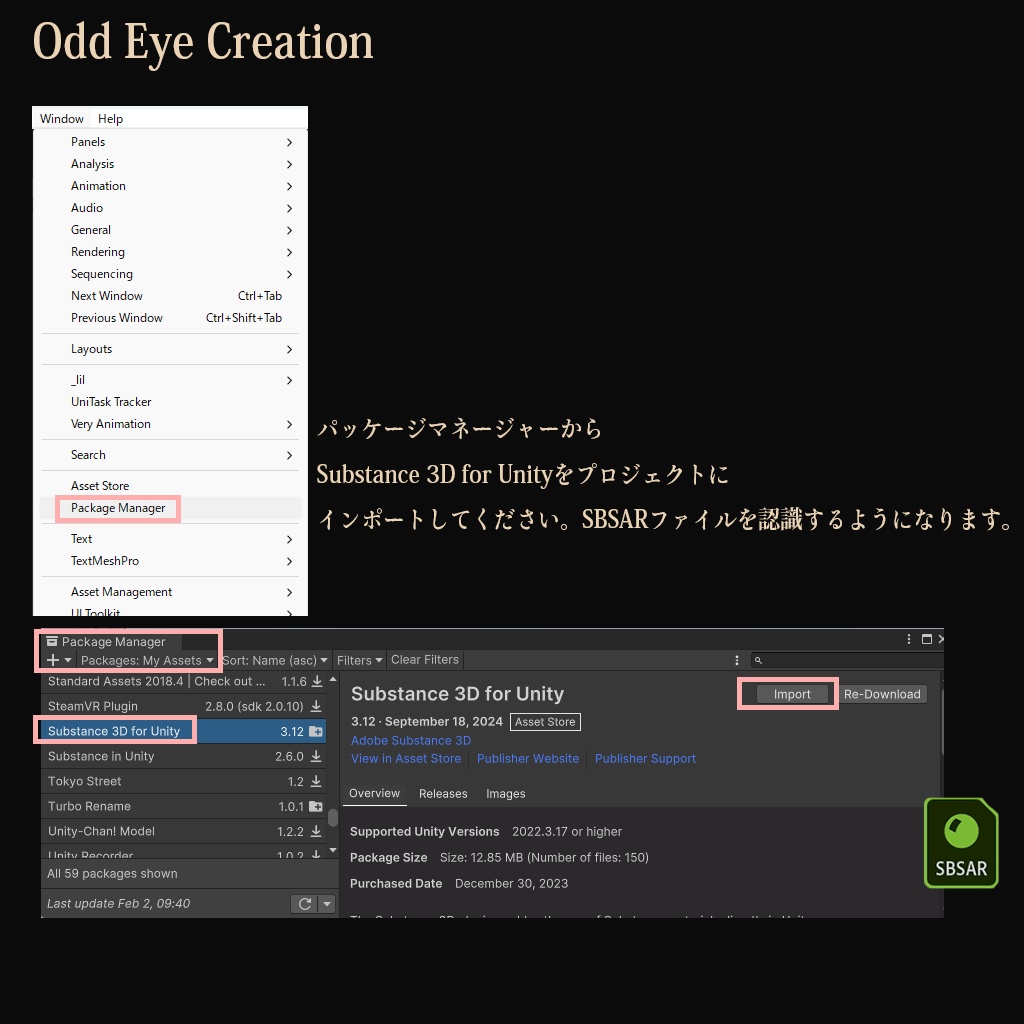Open the Publisher Support link

click(x=645, y=759)
